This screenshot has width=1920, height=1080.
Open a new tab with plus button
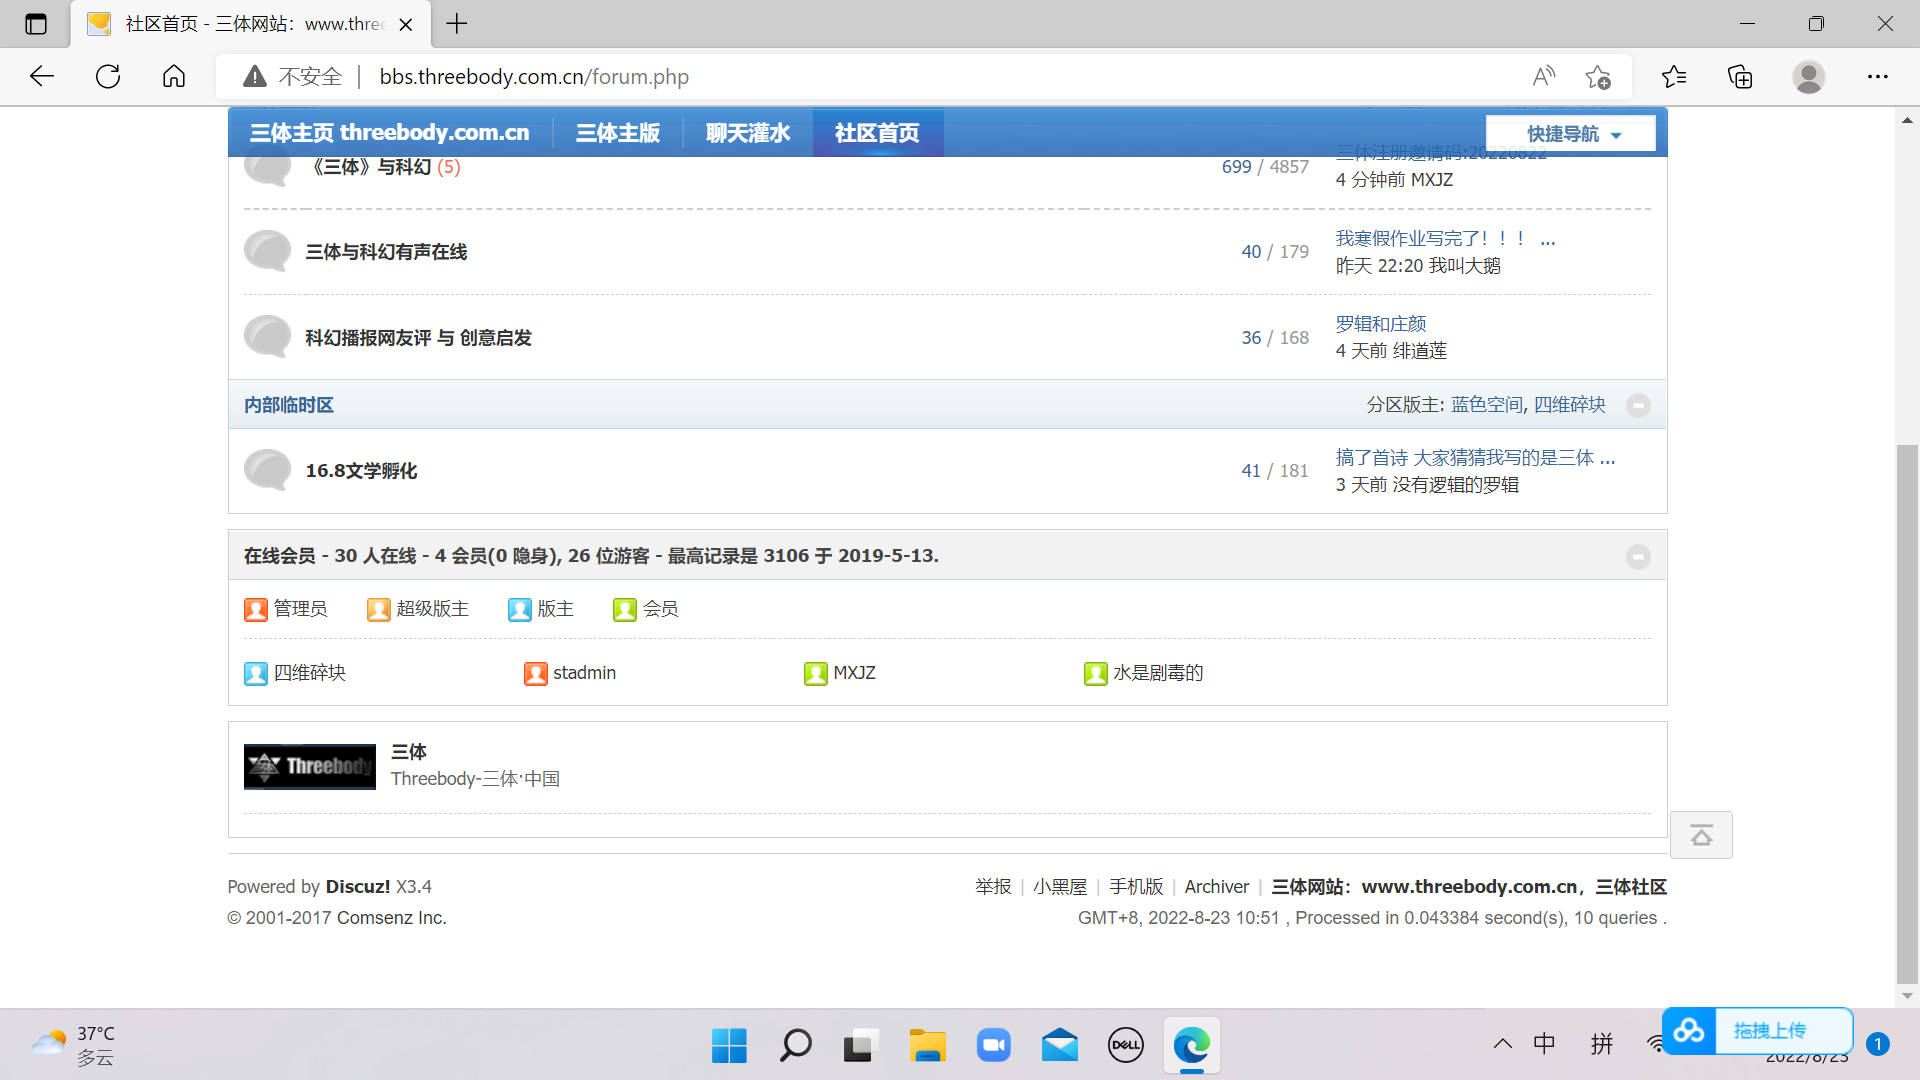457,23
